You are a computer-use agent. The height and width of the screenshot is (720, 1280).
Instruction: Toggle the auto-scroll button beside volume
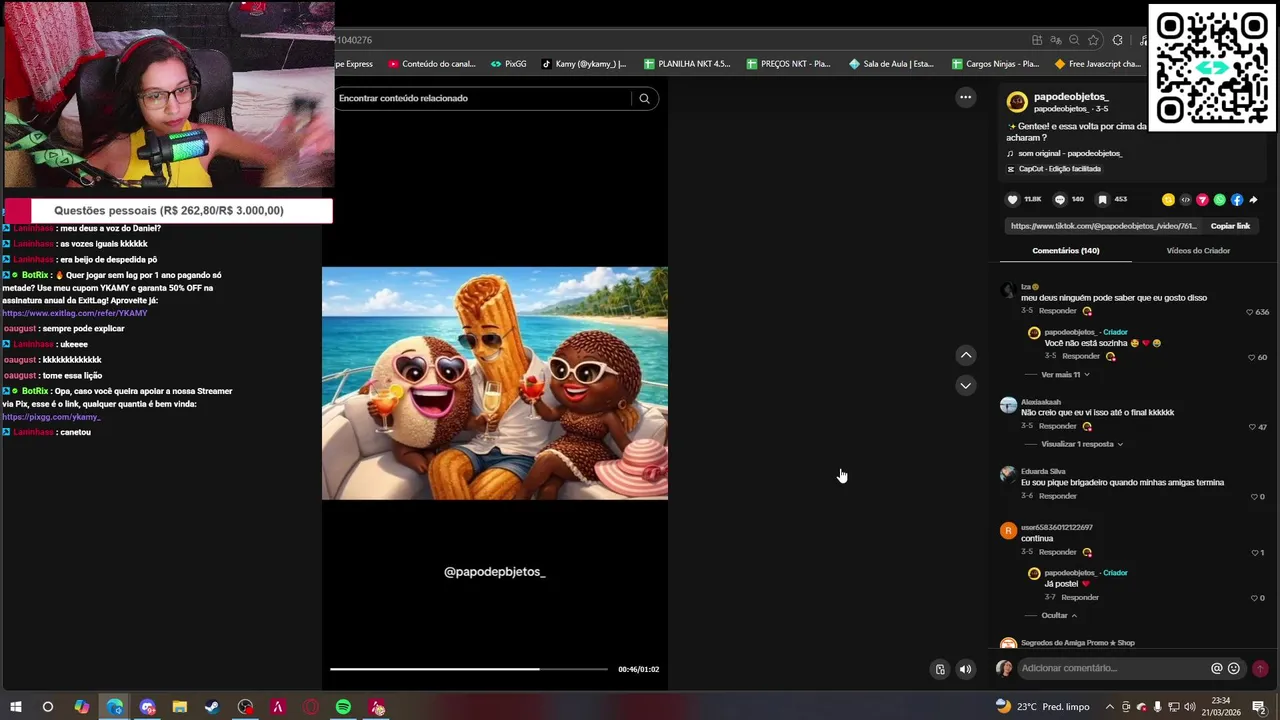click(x=940, y=669)
